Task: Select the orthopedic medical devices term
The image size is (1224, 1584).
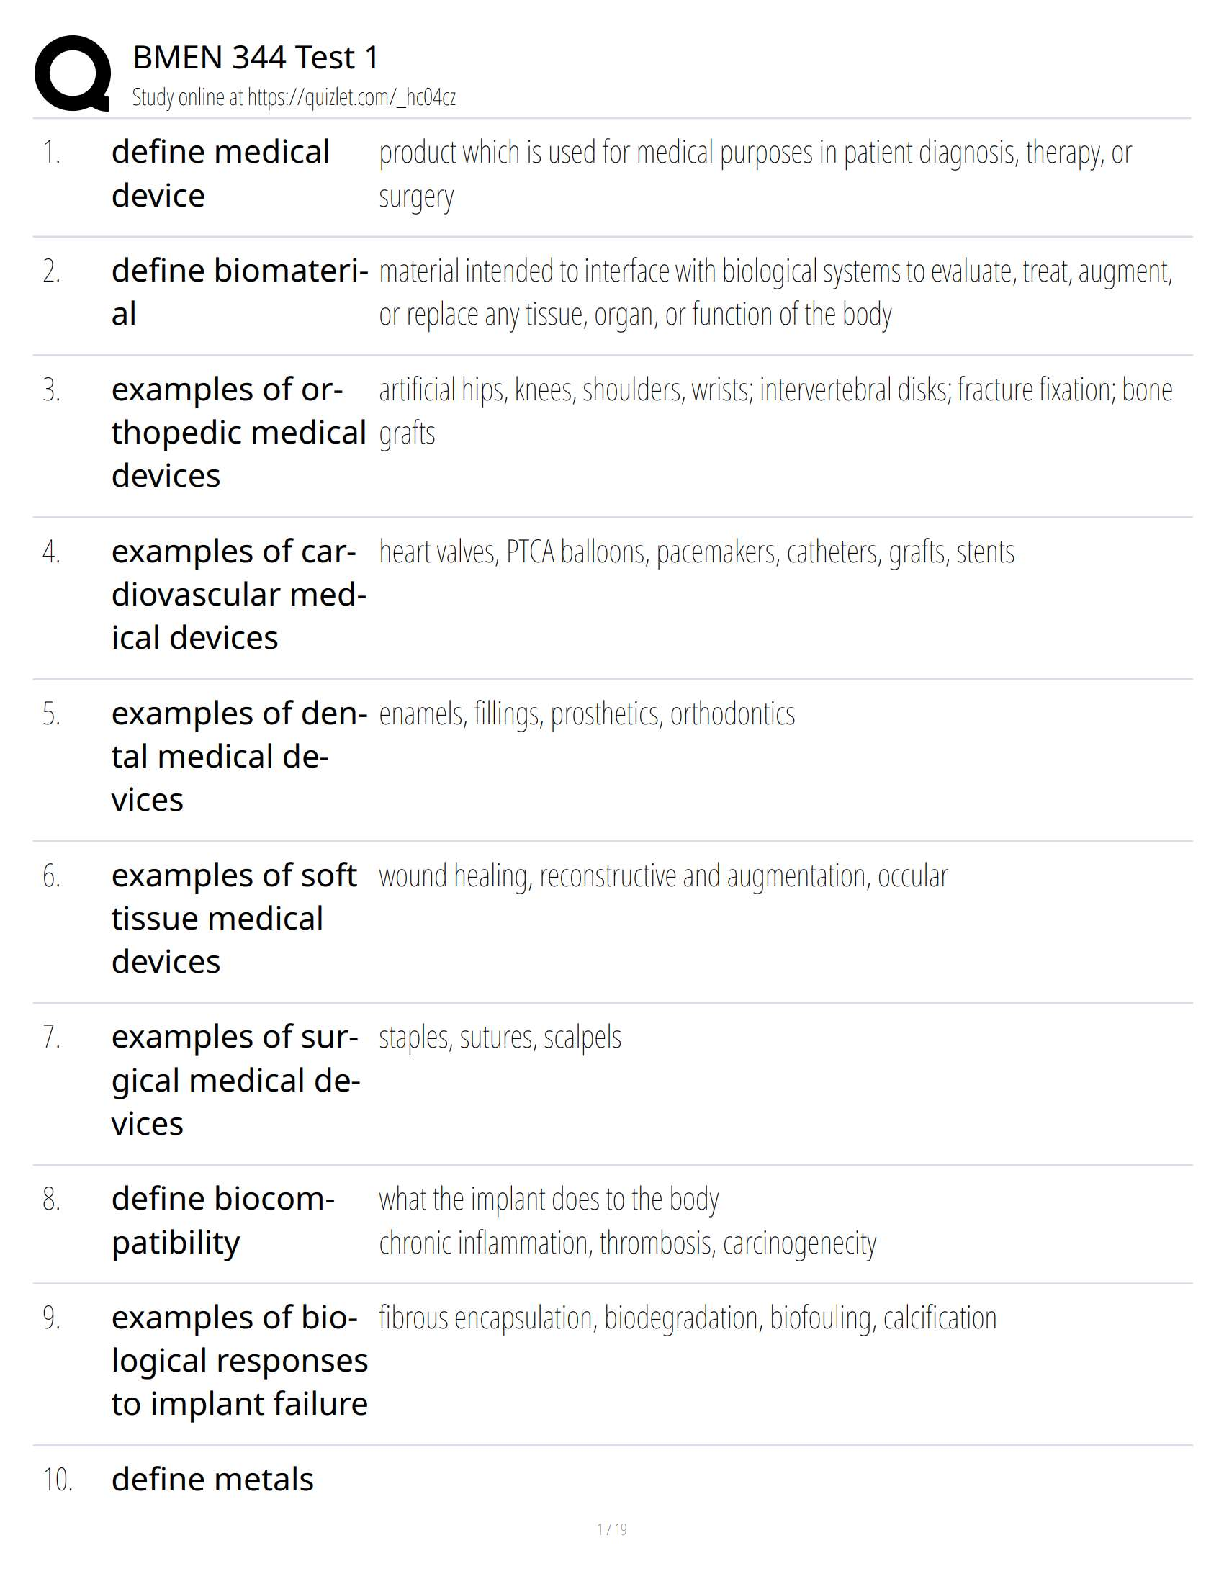Action: click(x=238, y=432)
